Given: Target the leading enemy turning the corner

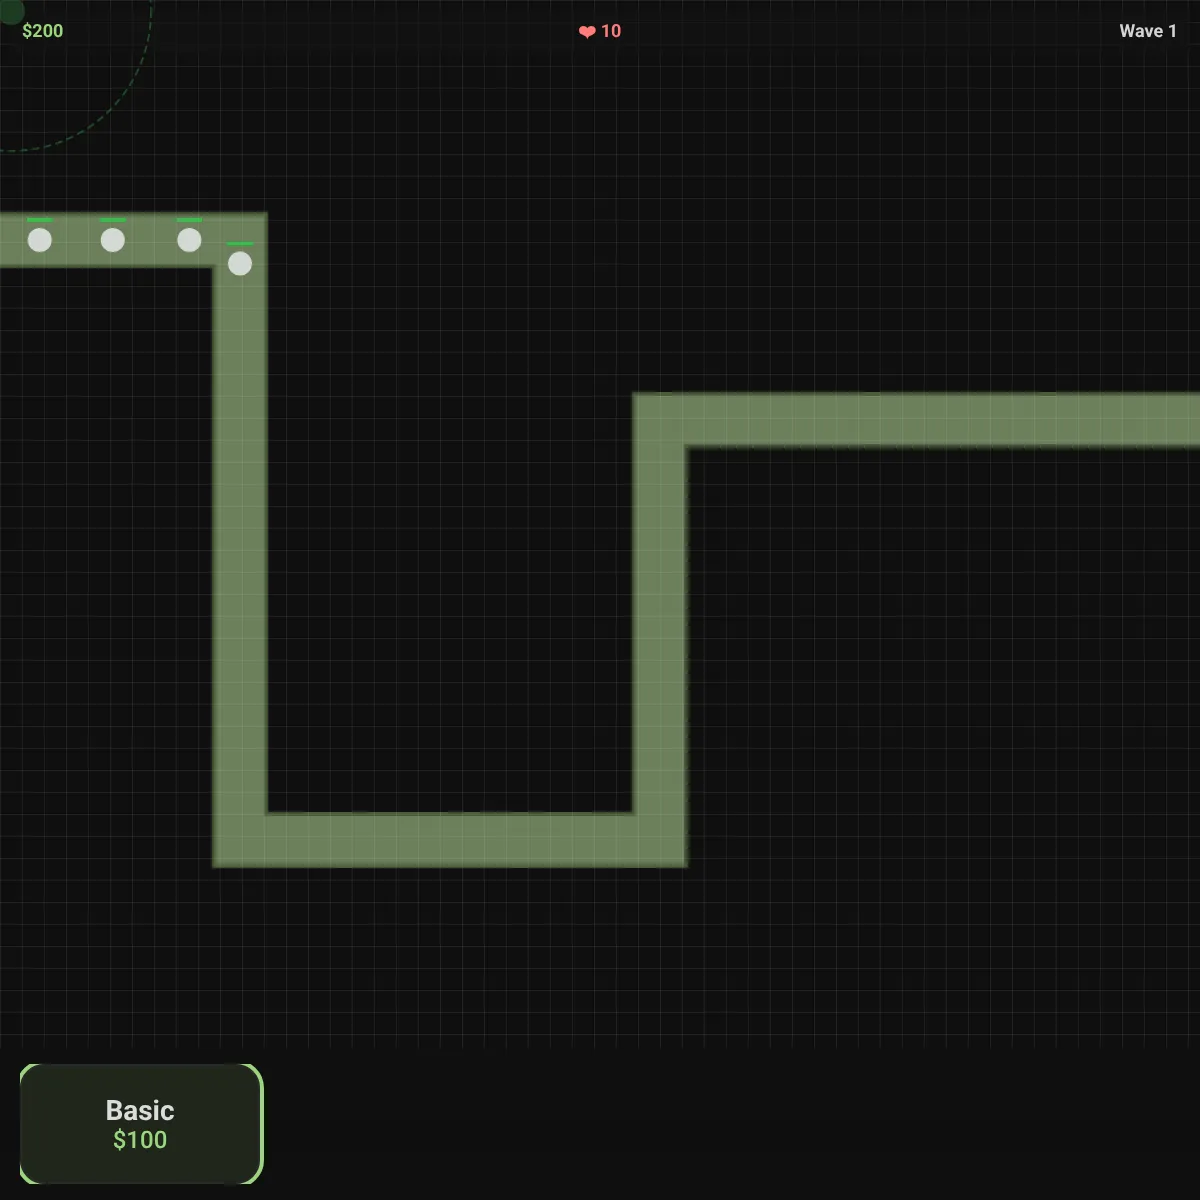Looking at the screenshot, I should (240, 263).
